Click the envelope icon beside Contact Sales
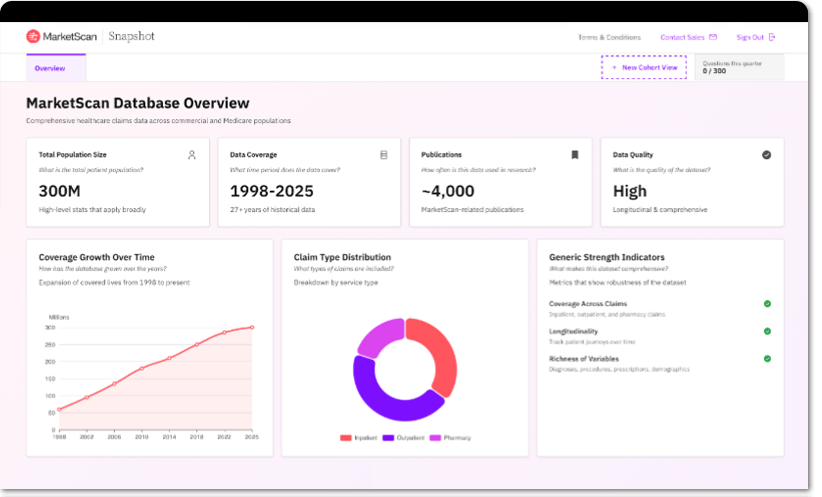The width and height of the screenshot is (822, 497). pos(713,37)
